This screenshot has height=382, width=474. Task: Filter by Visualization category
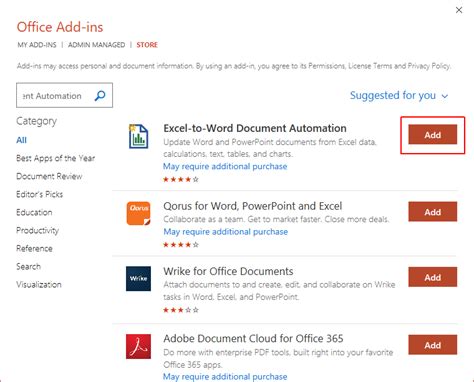(x=39, y=284)
